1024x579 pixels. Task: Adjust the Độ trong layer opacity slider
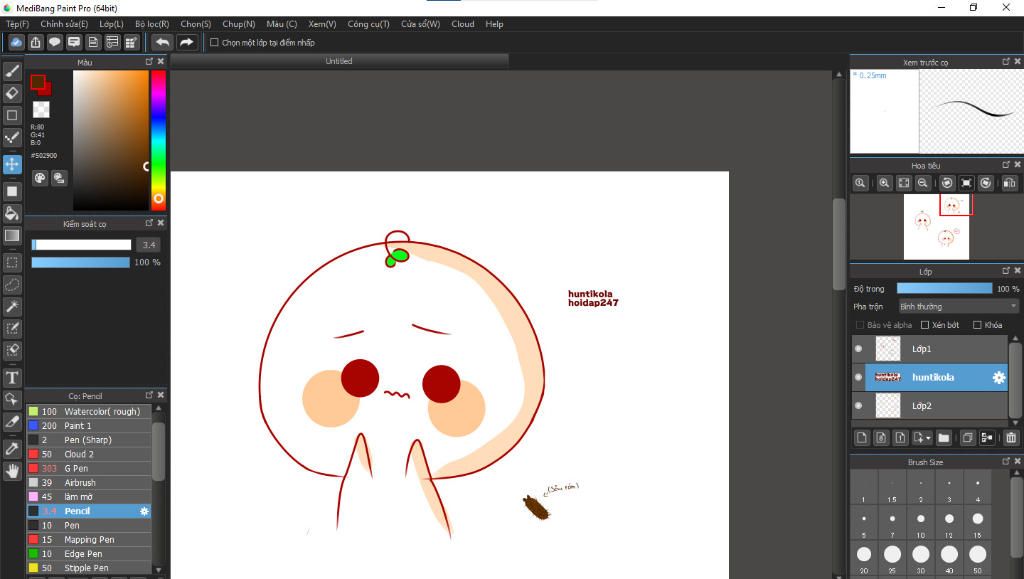pos(944,289)
